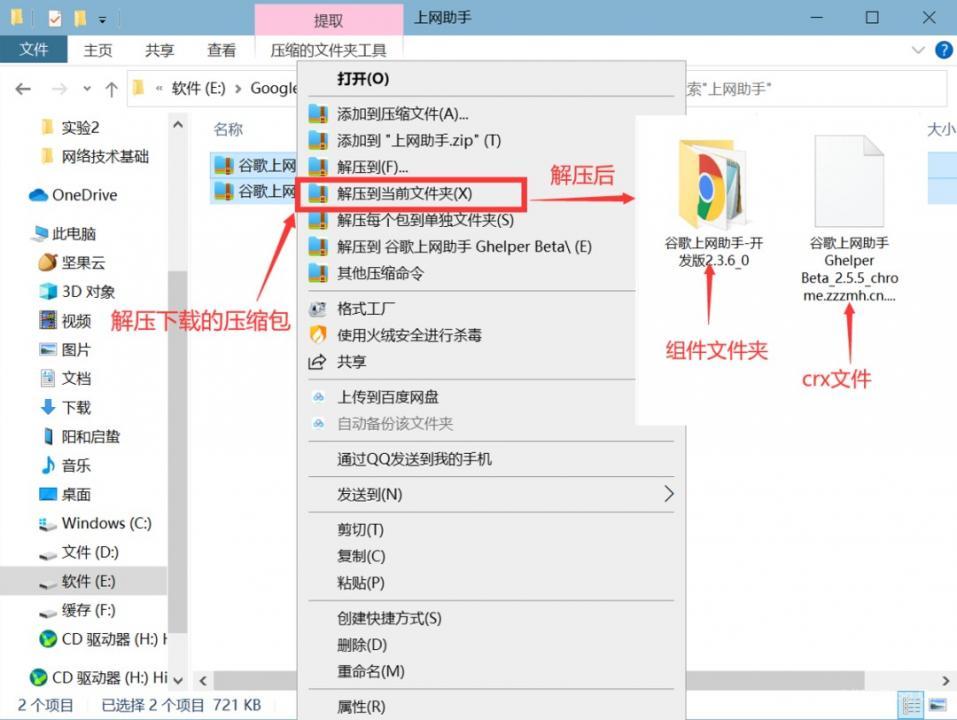Image resolution: width=957 pixels, height=720 pixels.
Task: Choose 打开(O) from context menu
Action: (490, 79)
